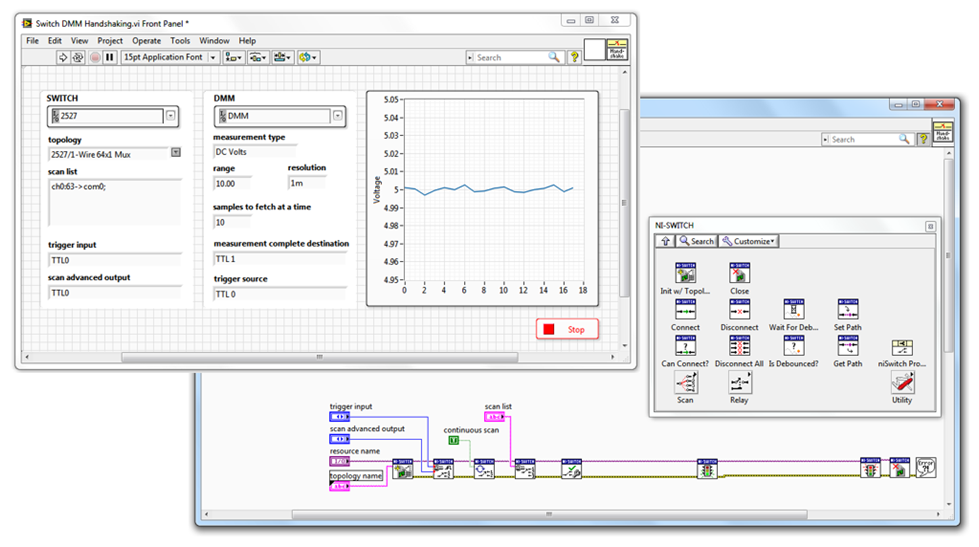Viewport: 979px width, 547px height.
Task: Click the Run arrow in the toolbar
Action: pos(62,58)
